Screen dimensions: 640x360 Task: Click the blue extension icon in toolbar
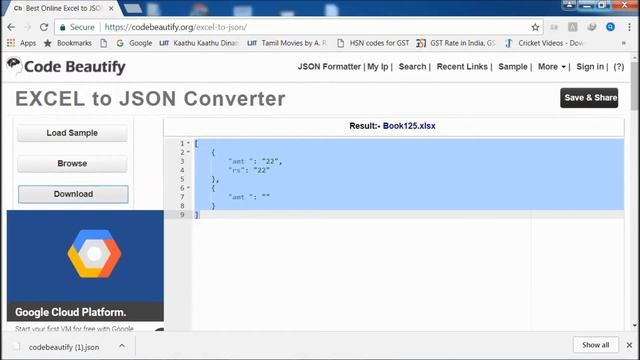[x=610, y=27]
